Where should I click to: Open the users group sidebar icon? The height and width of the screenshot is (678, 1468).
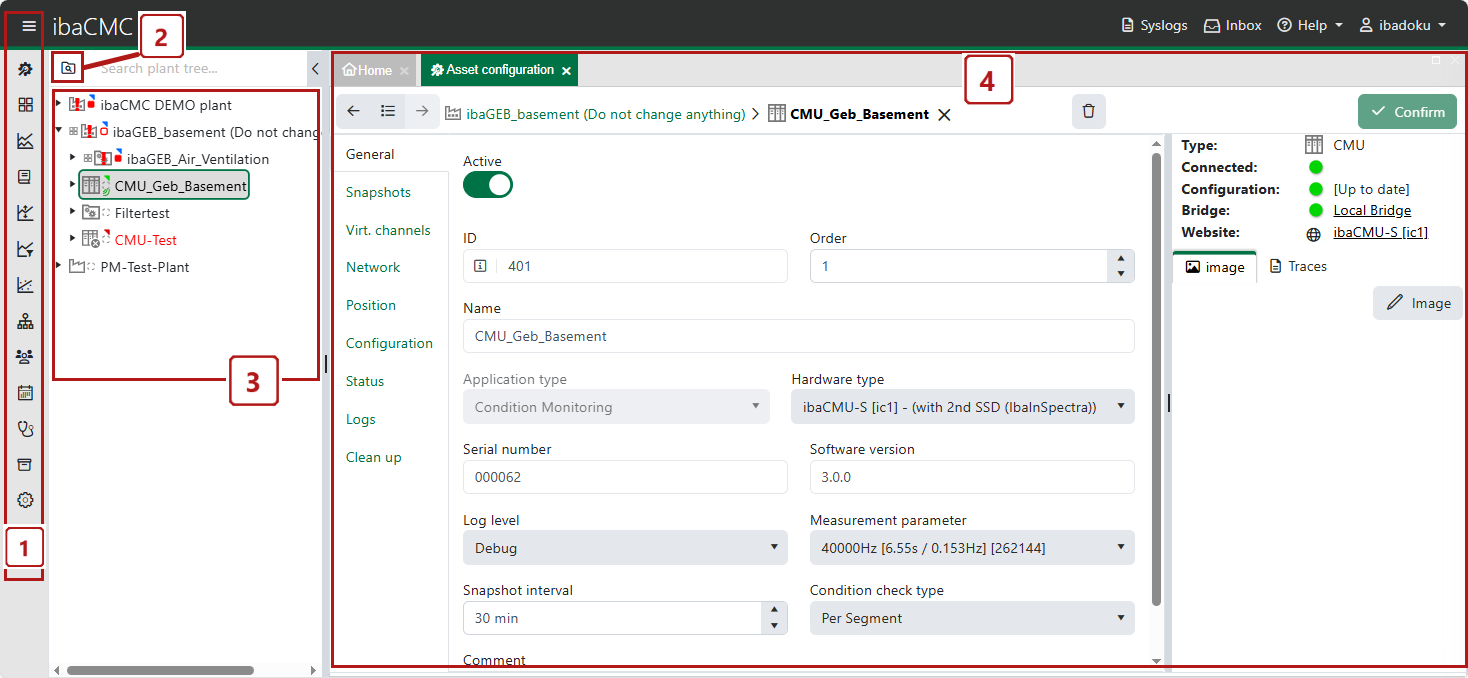point(26,357)
